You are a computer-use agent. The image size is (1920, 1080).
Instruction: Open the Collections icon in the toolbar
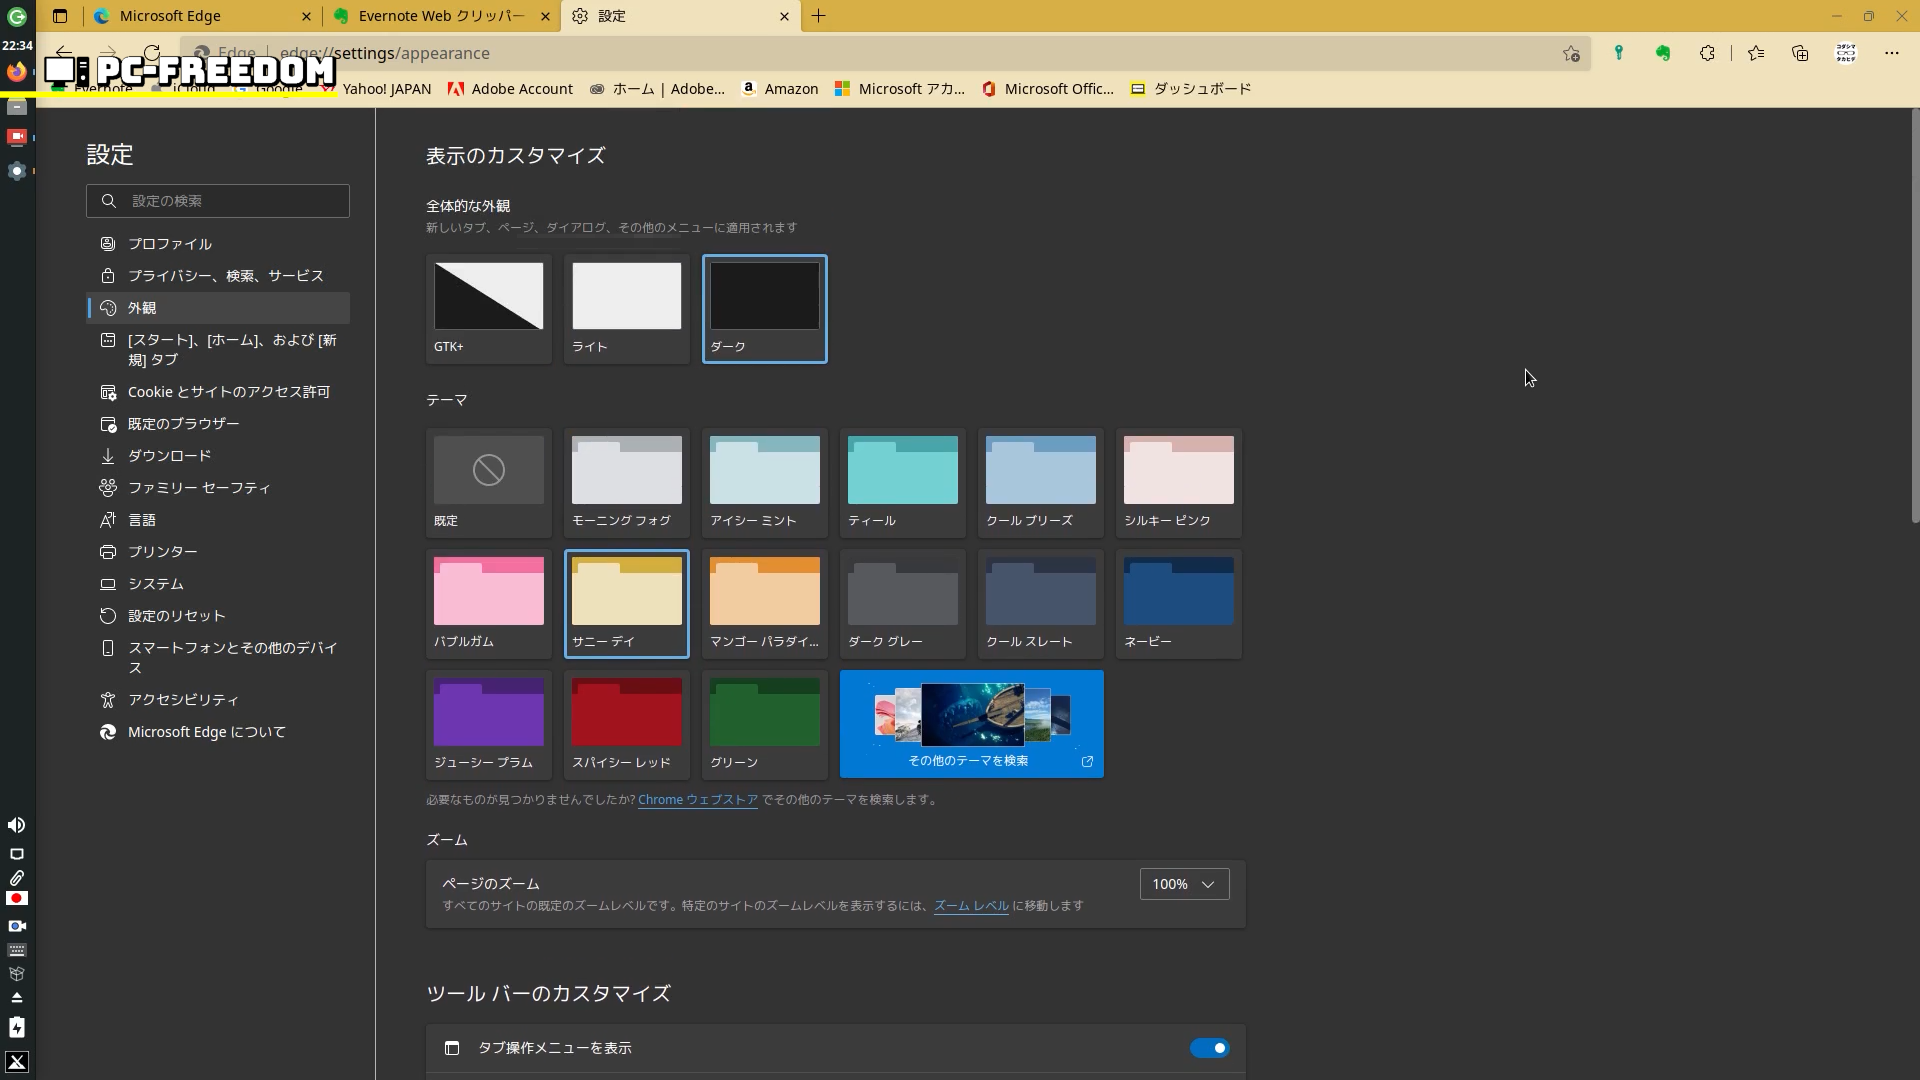1800,53
